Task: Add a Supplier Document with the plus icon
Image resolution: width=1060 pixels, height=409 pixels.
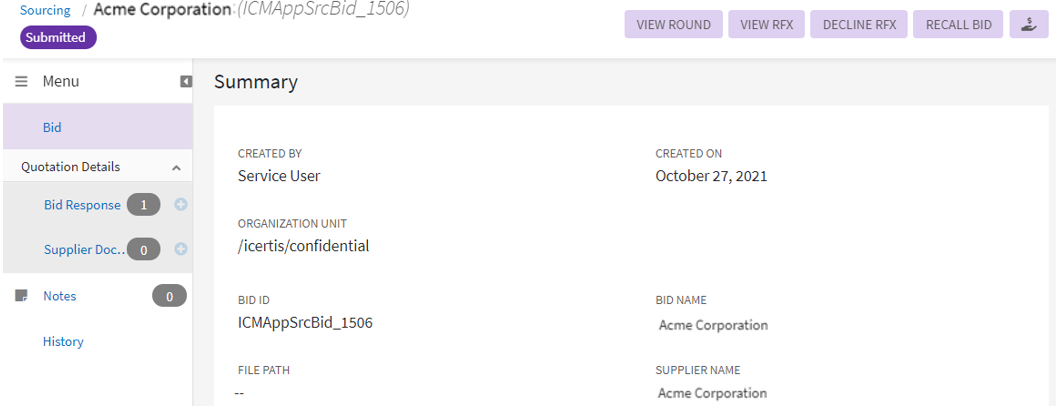Action: pyautogui.click(x=181, y=249)
